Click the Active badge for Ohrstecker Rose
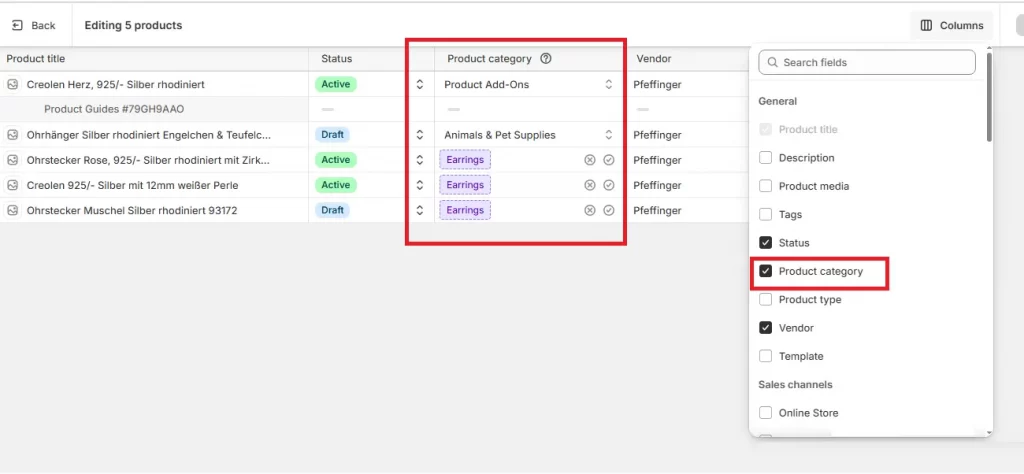The width and height of the screenshot is (1024, 474). (336, 160)
